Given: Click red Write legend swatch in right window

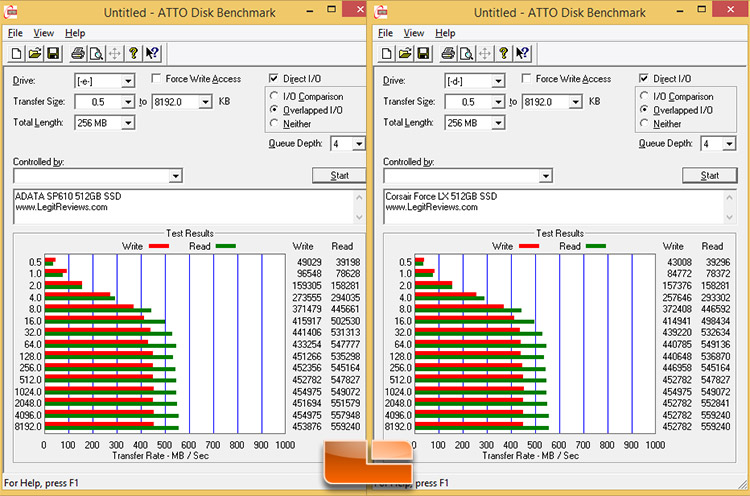Looking at the screenshot, I should coord(529,246).
